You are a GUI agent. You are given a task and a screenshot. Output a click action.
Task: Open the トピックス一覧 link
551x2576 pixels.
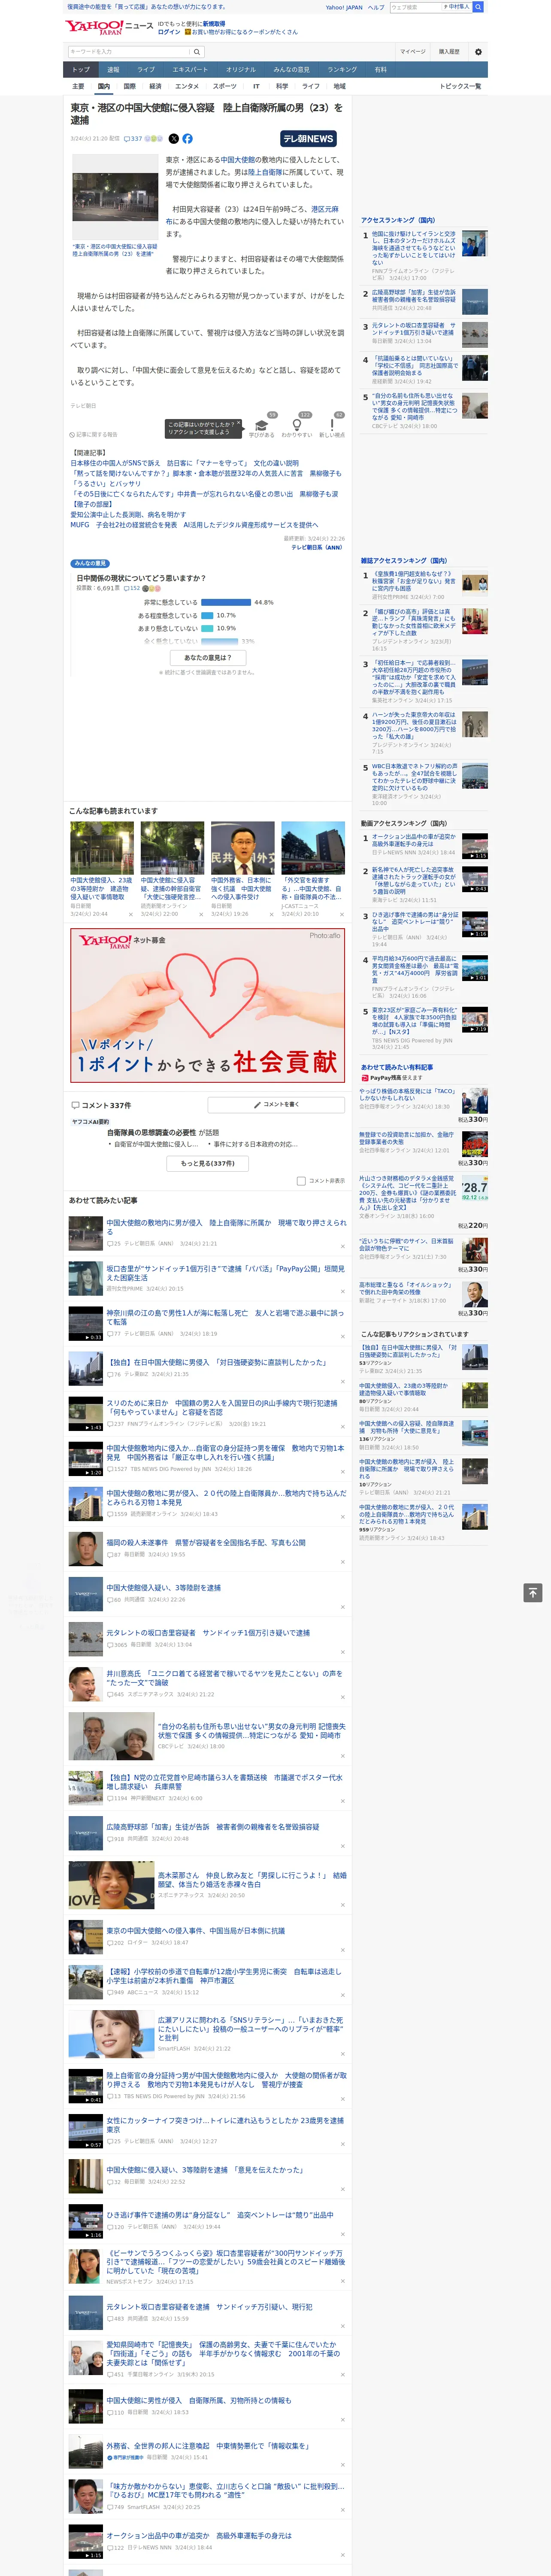point(460,86)
